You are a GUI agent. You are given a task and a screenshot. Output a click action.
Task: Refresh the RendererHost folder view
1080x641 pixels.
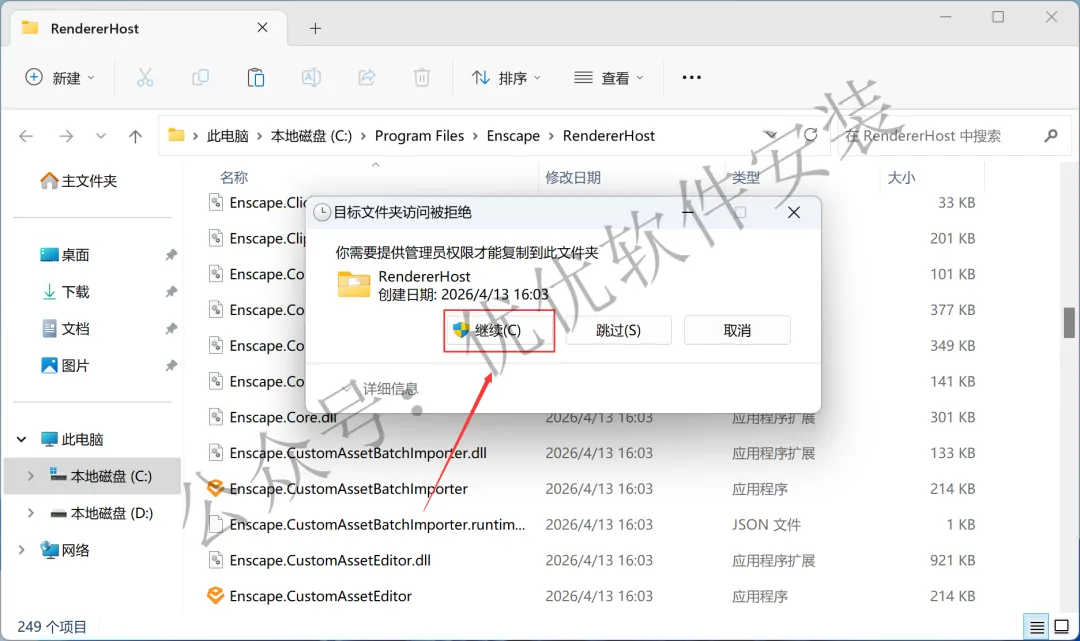pos(811,135)
